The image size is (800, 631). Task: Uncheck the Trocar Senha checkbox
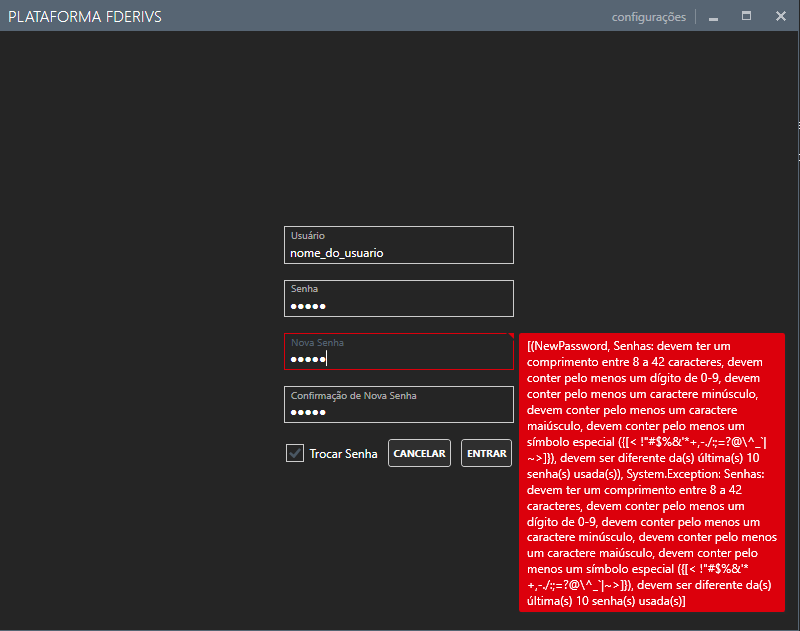tap(295, 453)
